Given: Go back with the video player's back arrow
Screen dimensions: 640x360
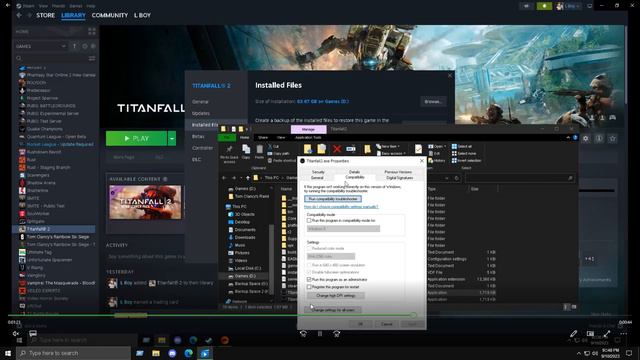Looking at the screenshot, I should coord(8,5).
